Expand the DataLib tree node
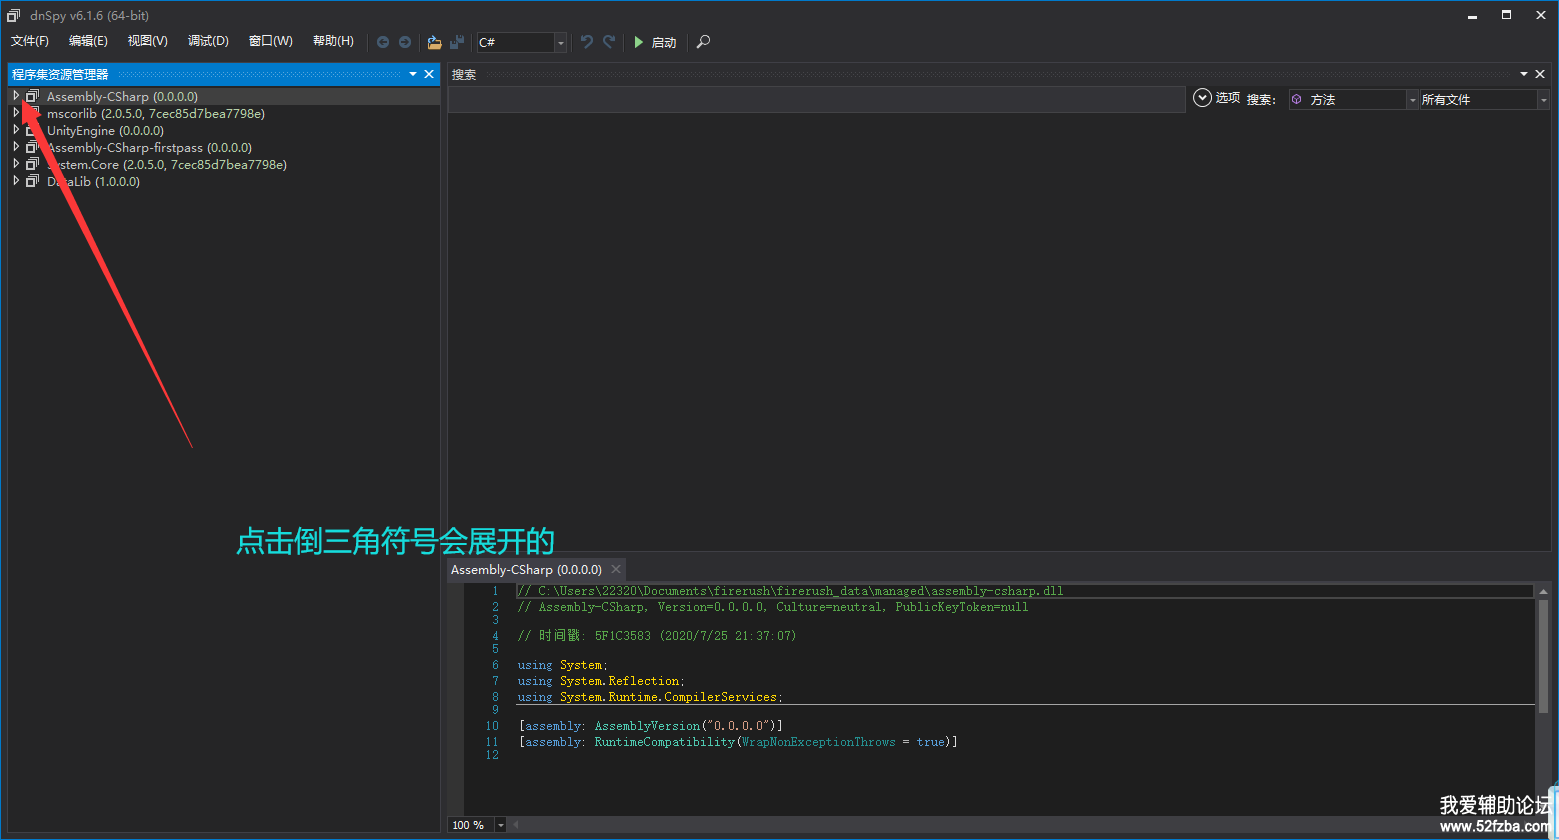This screenshot has width=1559, height=840. pyautogui.click(x=16, y=181)
